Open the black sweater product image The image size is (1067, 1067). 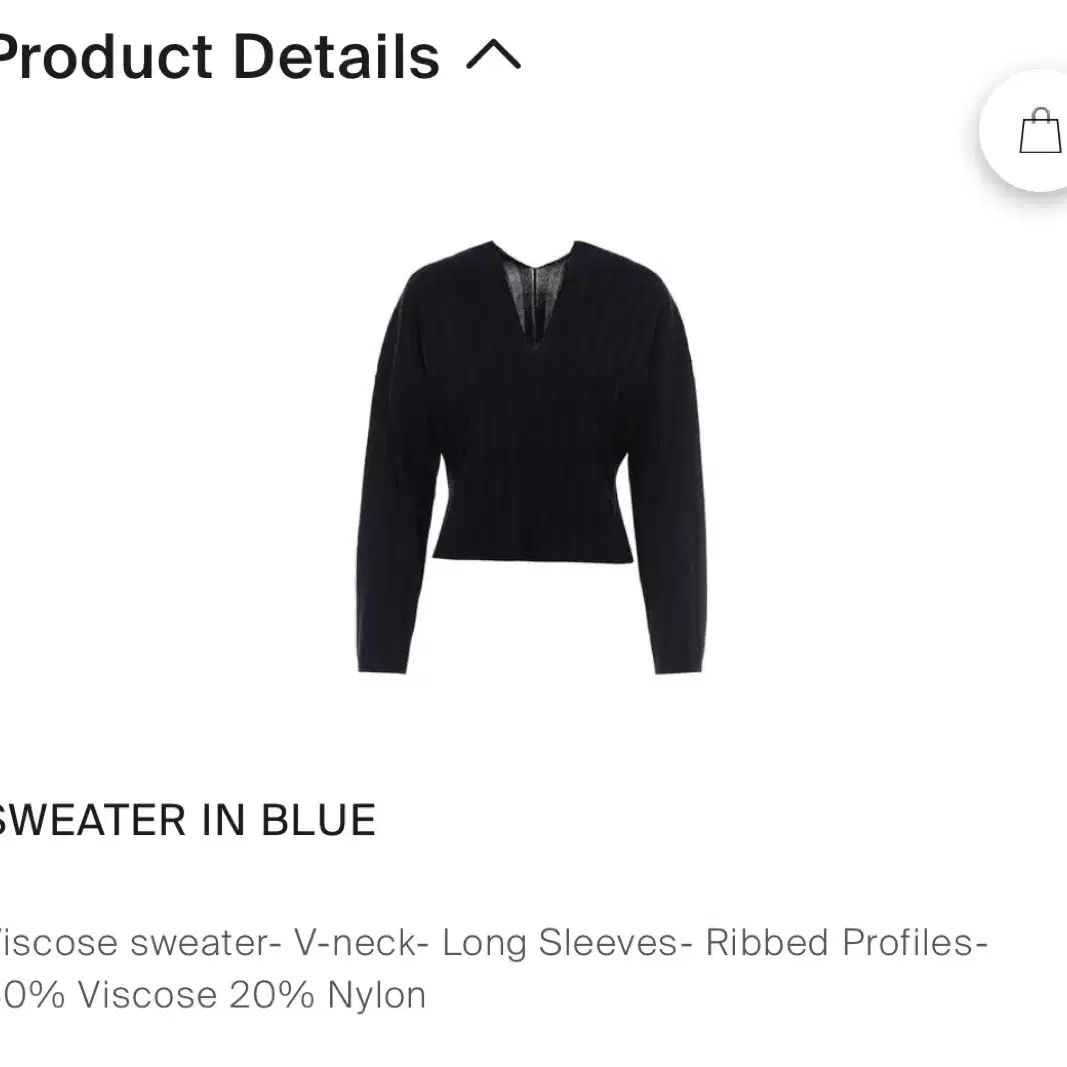532,457
